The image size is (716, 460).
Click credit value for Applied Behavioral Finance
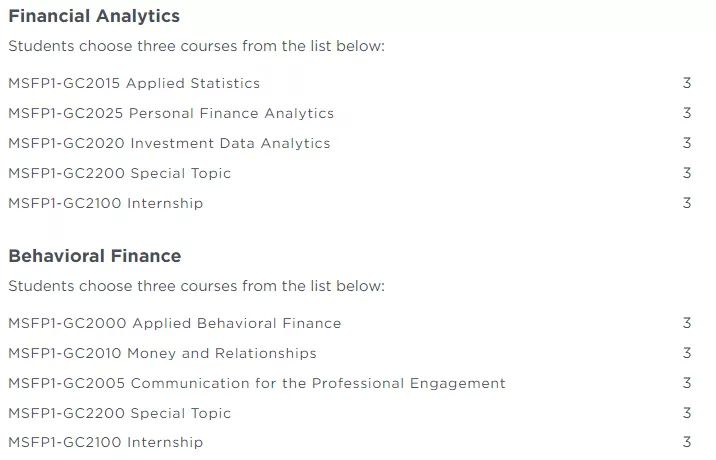[x=687, y=324]
